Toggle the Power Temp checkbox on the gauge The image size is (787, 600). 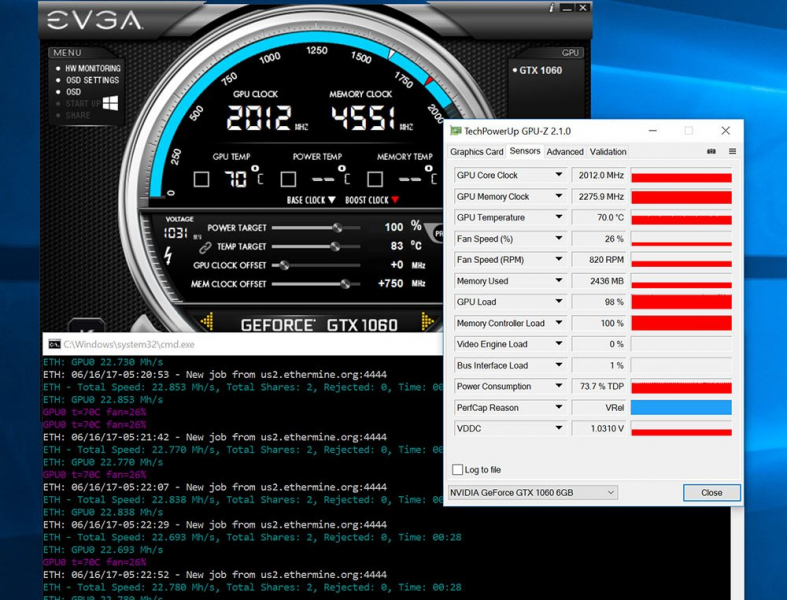click(288, 179)
